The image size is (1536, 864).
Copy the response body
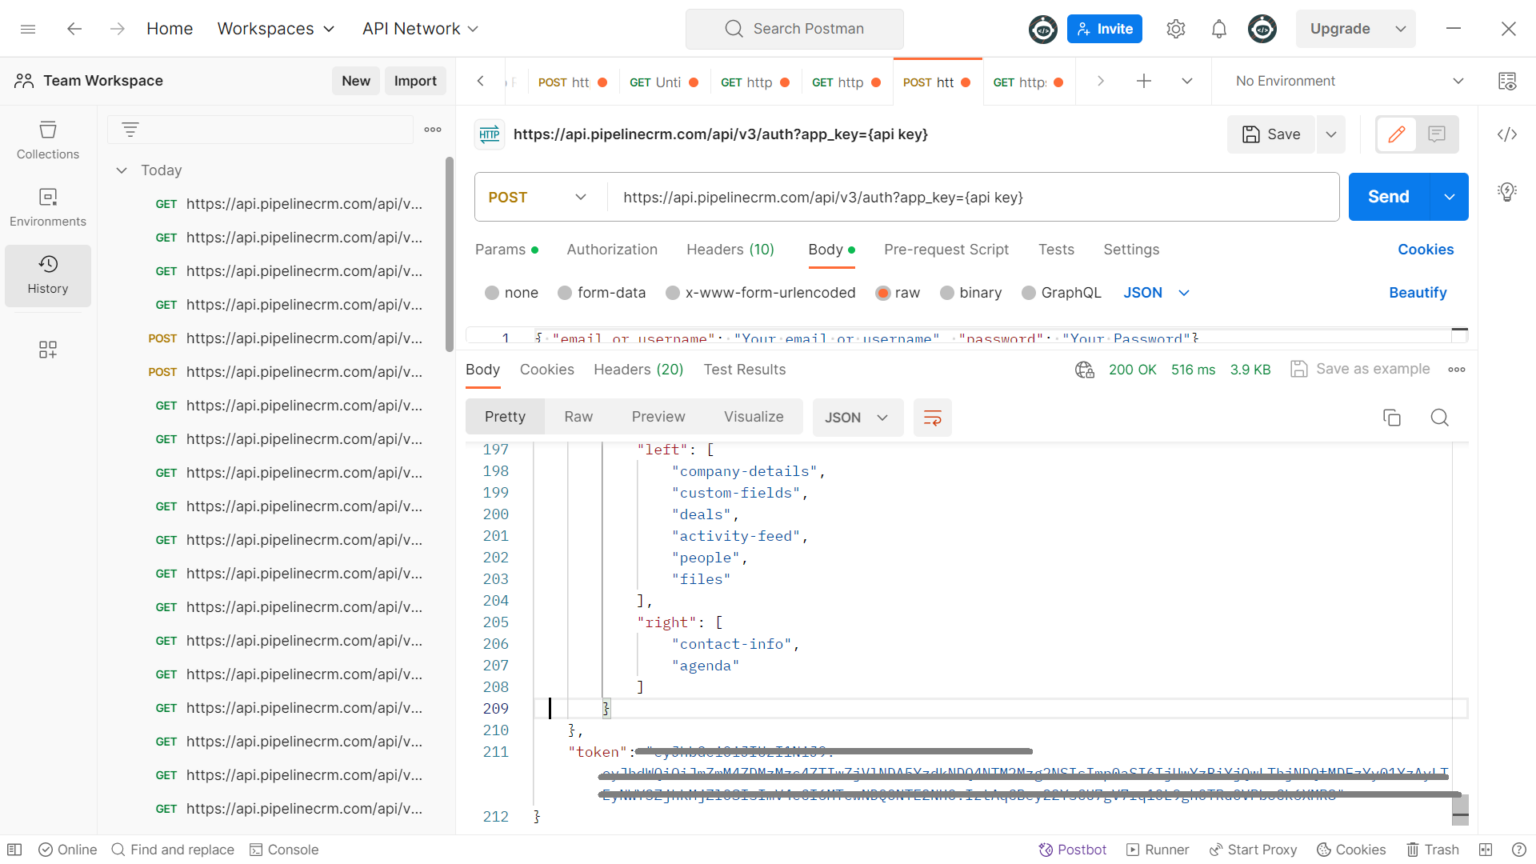1392,417
